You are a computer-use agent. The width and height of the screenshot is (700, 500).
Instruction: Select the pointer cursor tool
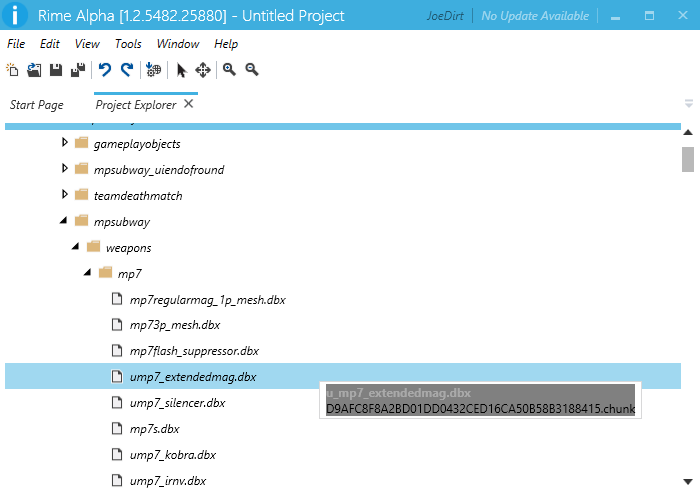[181, 70]
